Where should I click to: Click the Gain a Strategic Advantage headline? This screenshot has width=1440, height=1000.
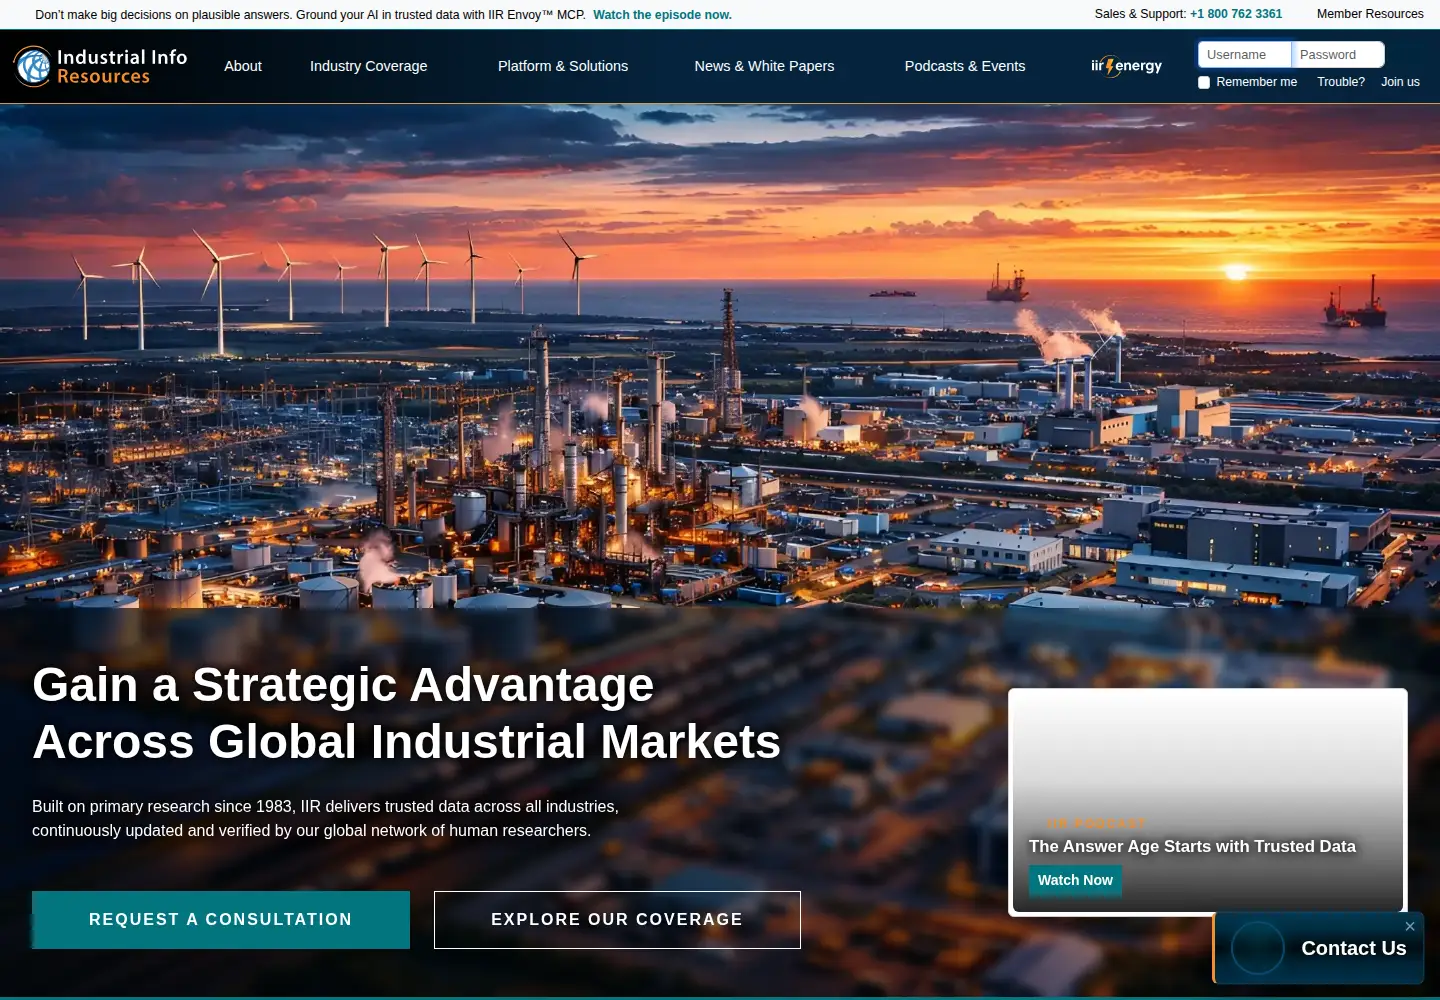[x=406, y=713]
